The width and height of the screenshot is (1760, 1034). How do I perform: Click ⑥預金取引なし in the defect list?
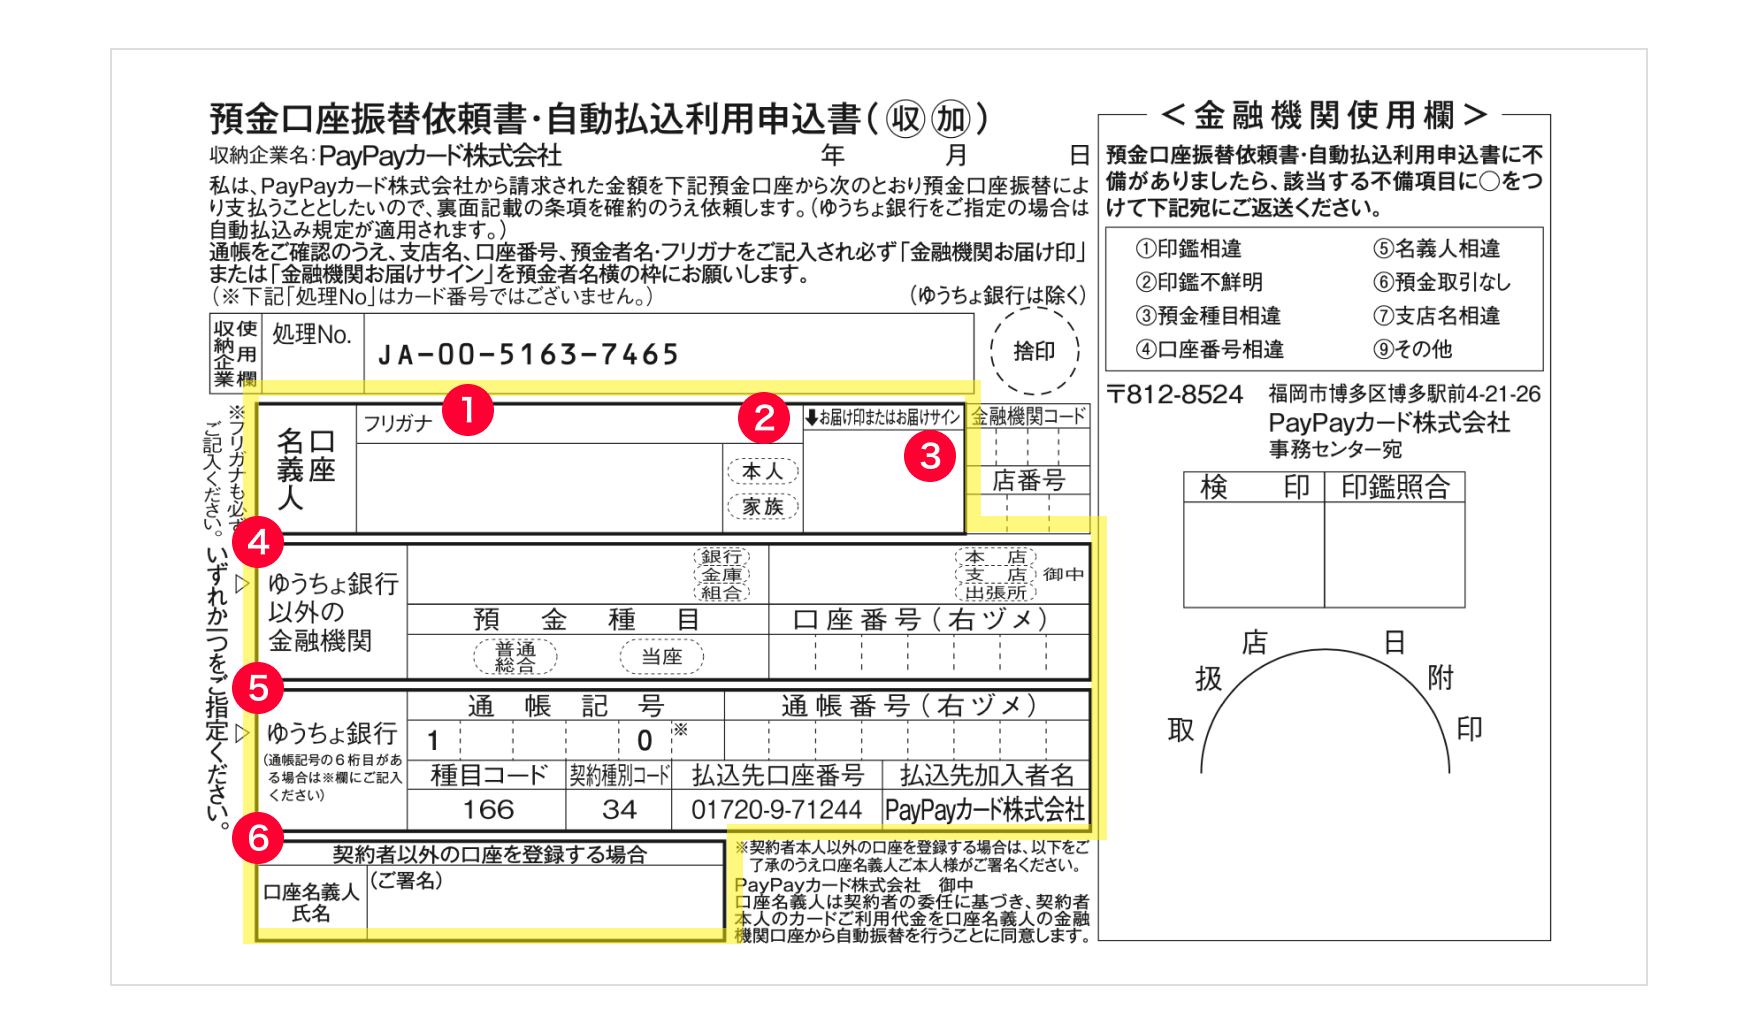[1441, 282]
